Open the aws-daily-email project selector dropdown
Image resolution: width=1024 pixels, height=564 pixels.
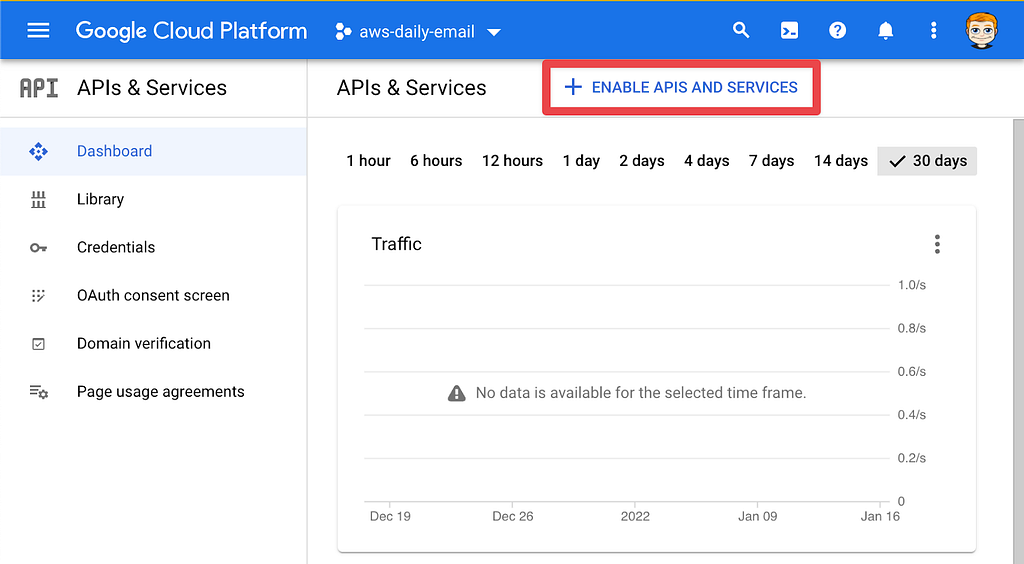[418, 31]
